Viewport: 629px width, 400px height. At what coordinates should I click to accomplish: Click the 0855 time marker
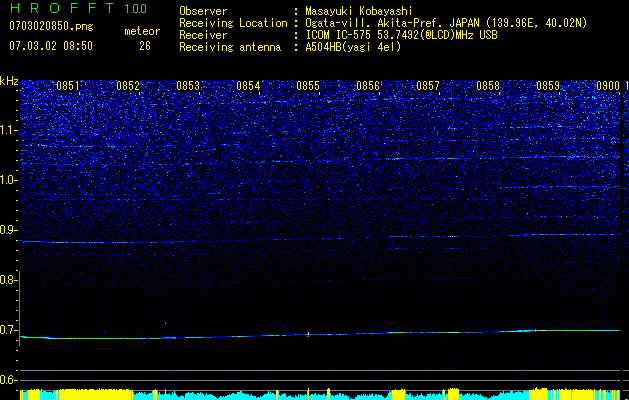[308, 86]
